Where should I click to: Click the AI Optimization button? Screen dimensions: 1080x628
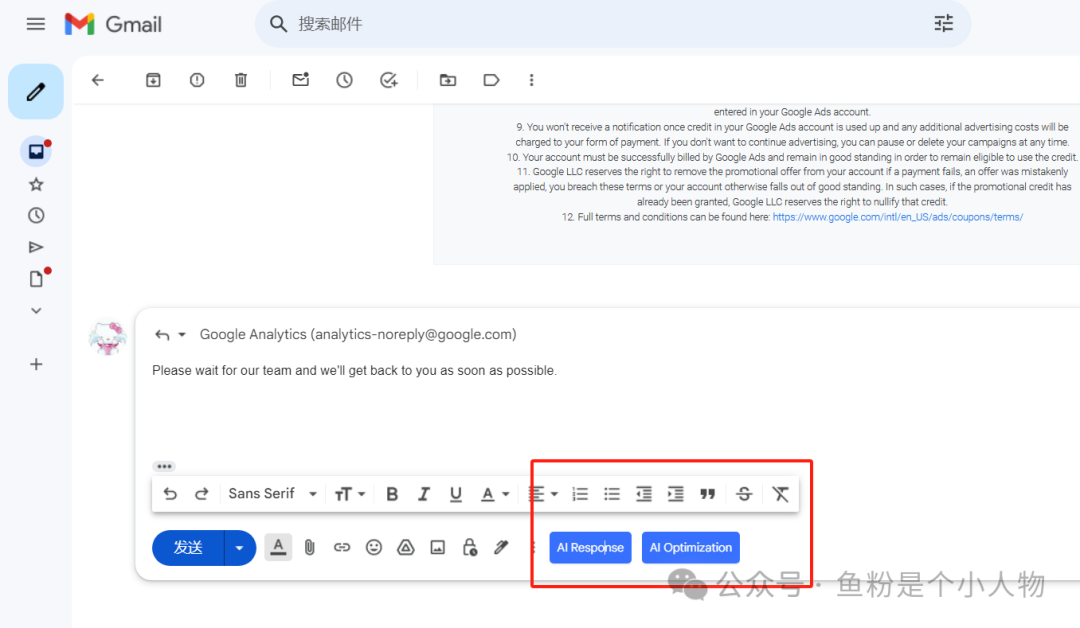tap(691, 547)
